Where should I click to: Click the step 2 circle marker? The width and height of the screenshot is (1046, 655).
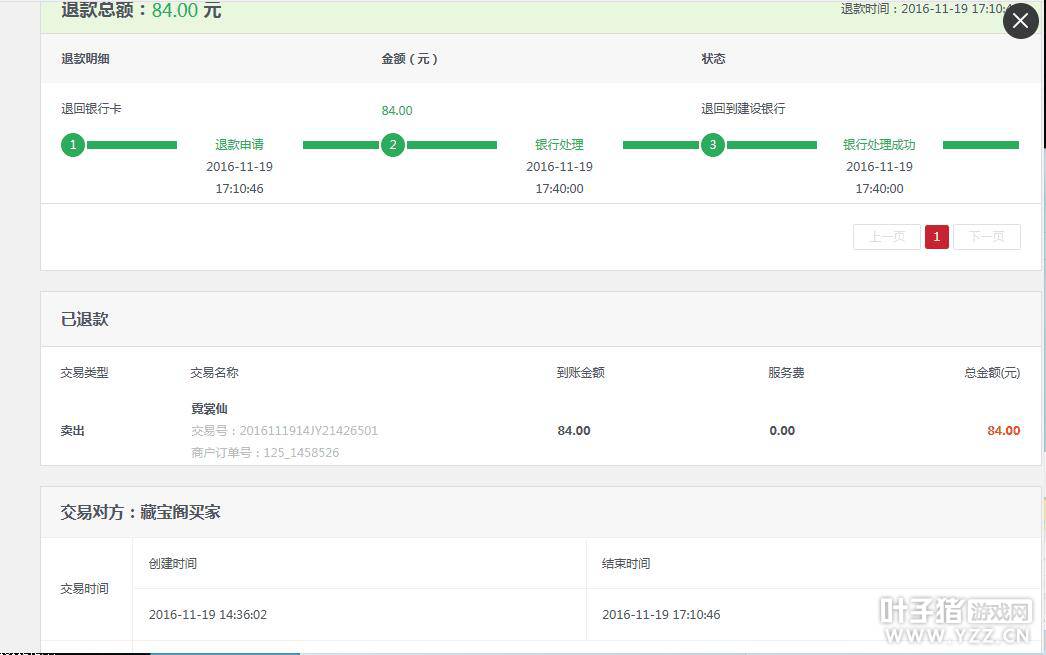(392, 145)
